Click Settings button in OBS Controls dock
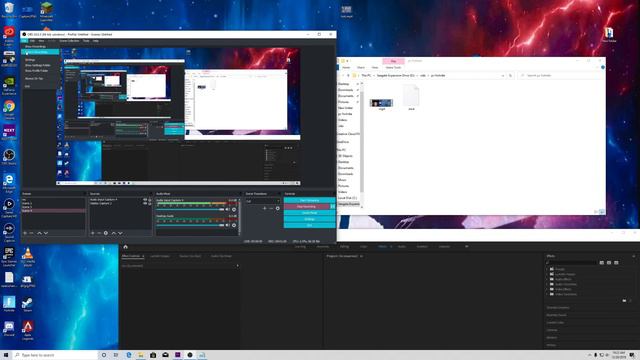640x360 pixels. click(309, 219)
